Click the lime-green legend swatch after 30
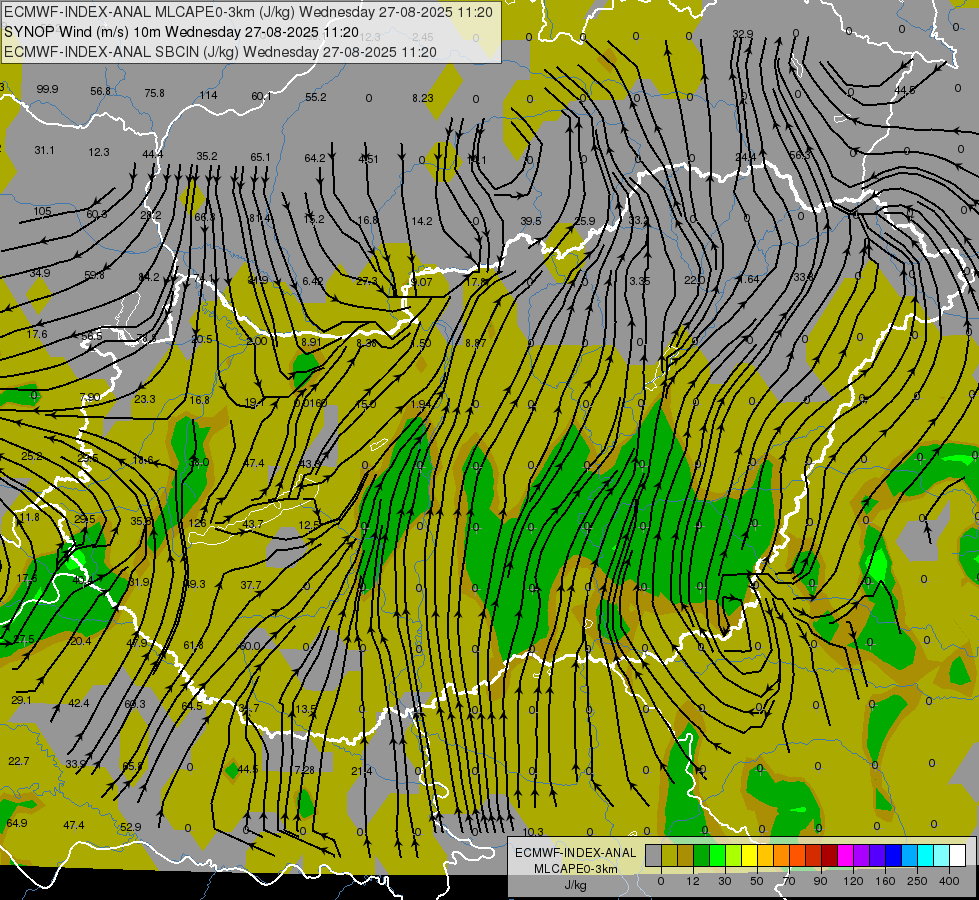The image size is (979, 900). tap(734, 855)
